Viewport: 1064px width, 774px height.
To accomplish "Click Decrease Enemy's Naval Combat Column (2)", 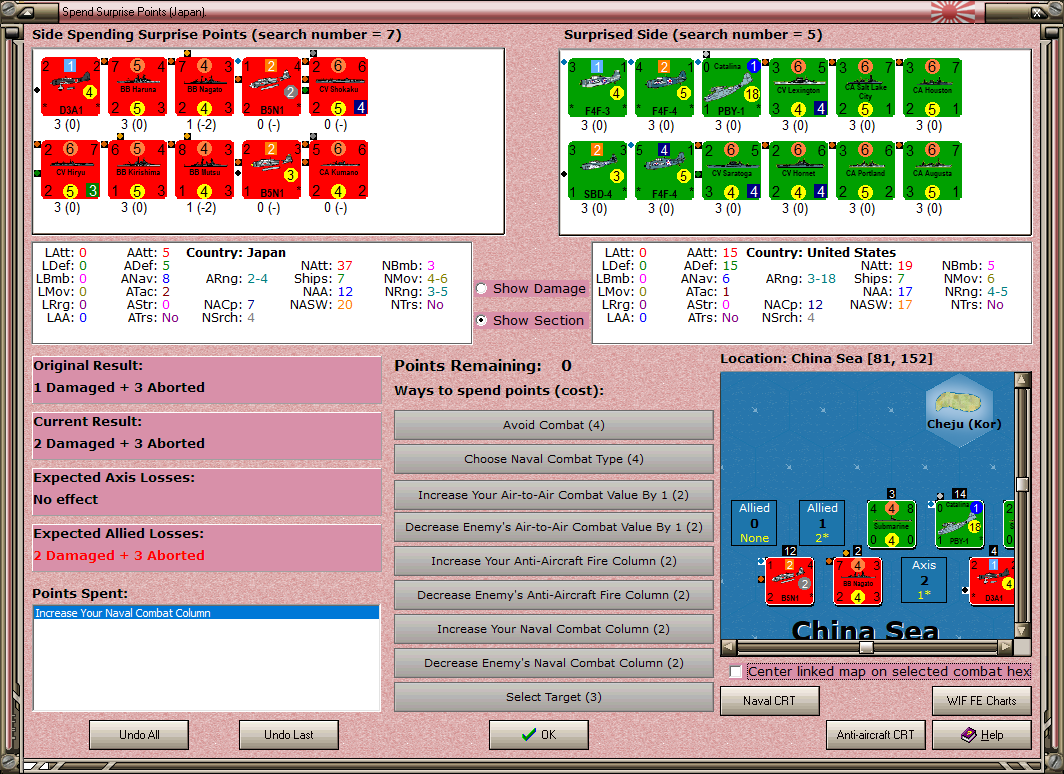I will click(x=554, y=663).
